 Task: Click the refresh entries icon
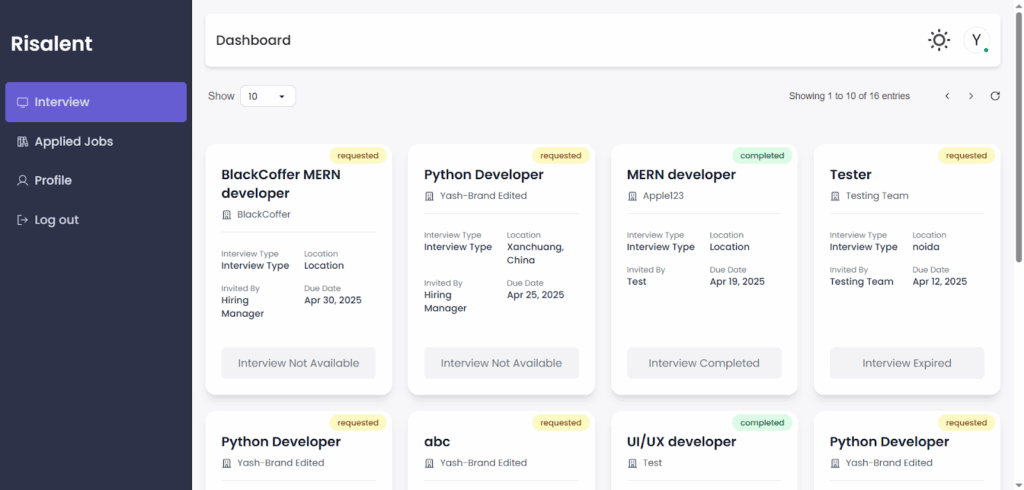pos(995,96)
